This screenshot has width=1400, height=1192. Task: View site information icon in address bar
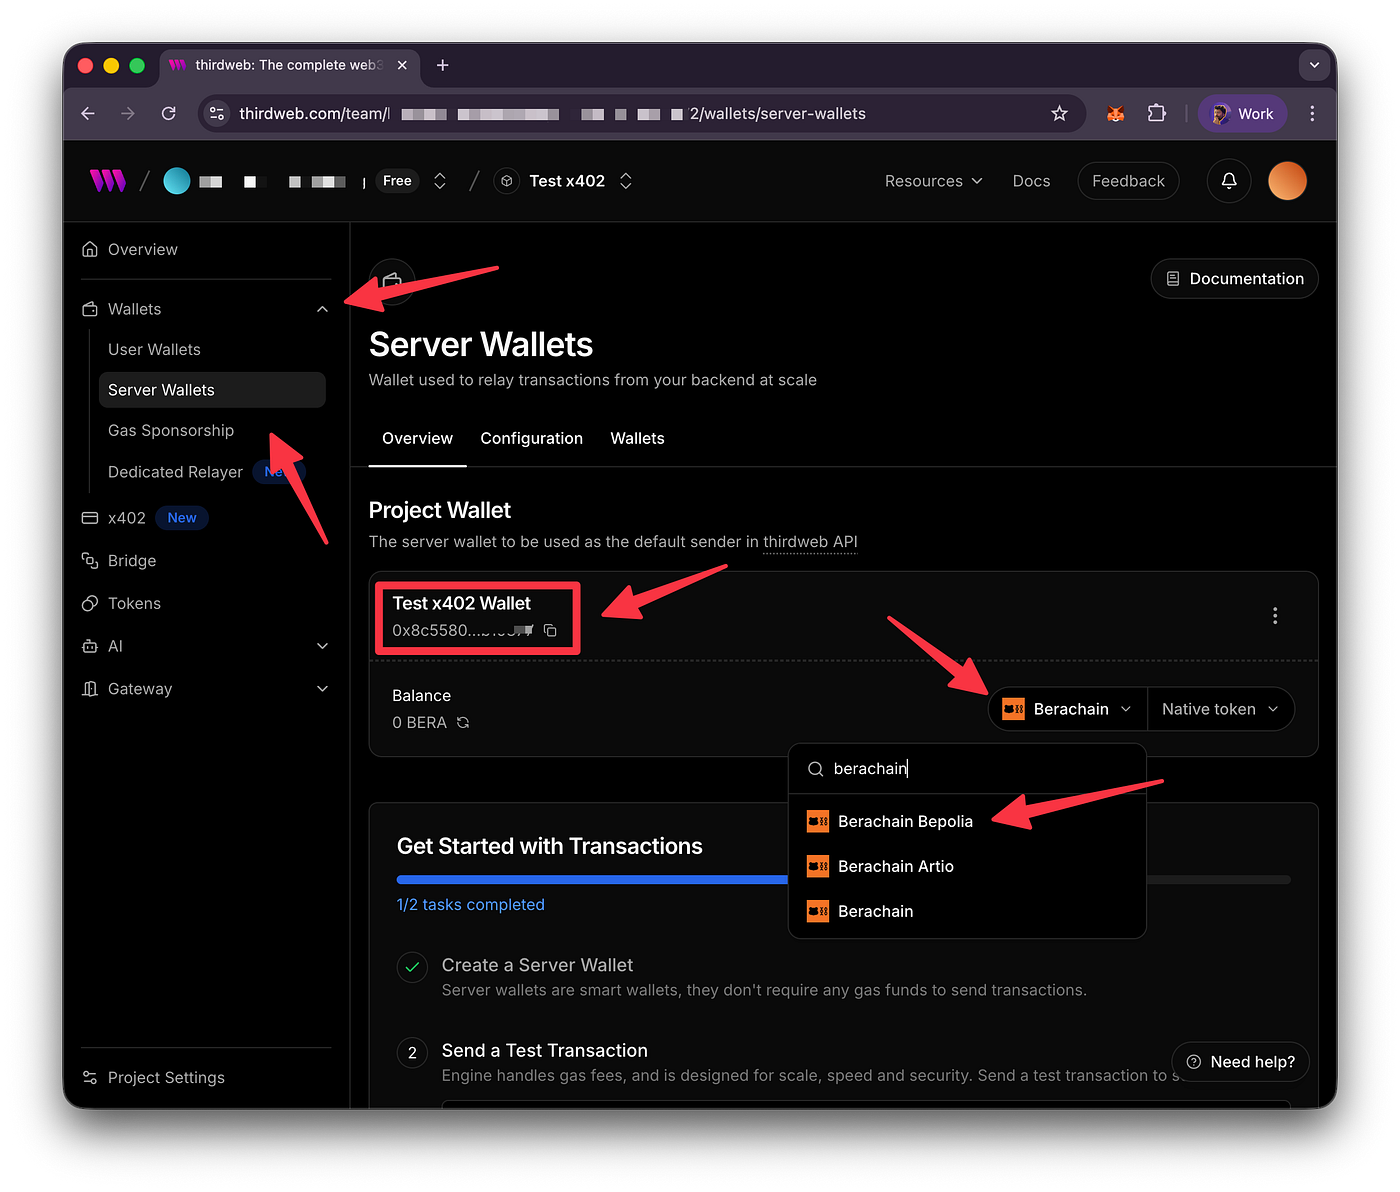[217, 114]
